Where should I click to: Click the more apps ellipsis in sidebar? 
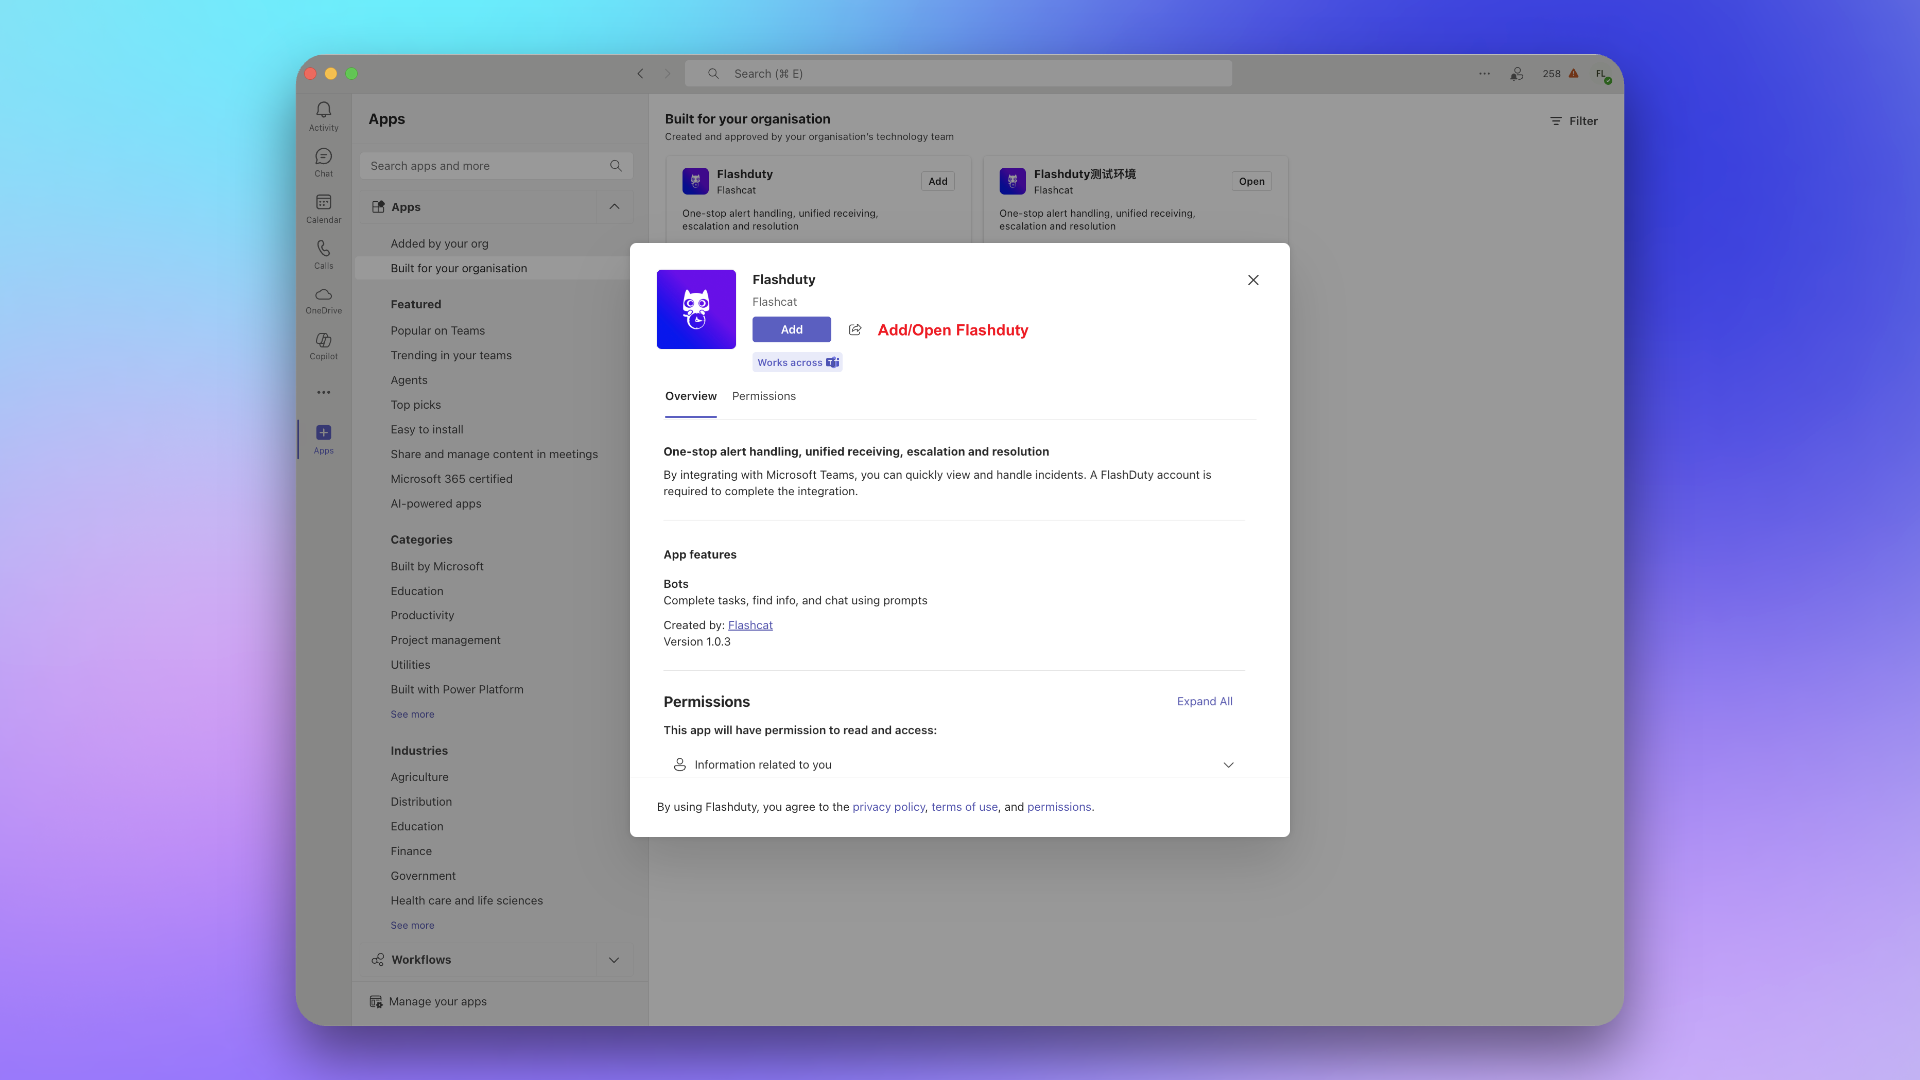(323, 393)
